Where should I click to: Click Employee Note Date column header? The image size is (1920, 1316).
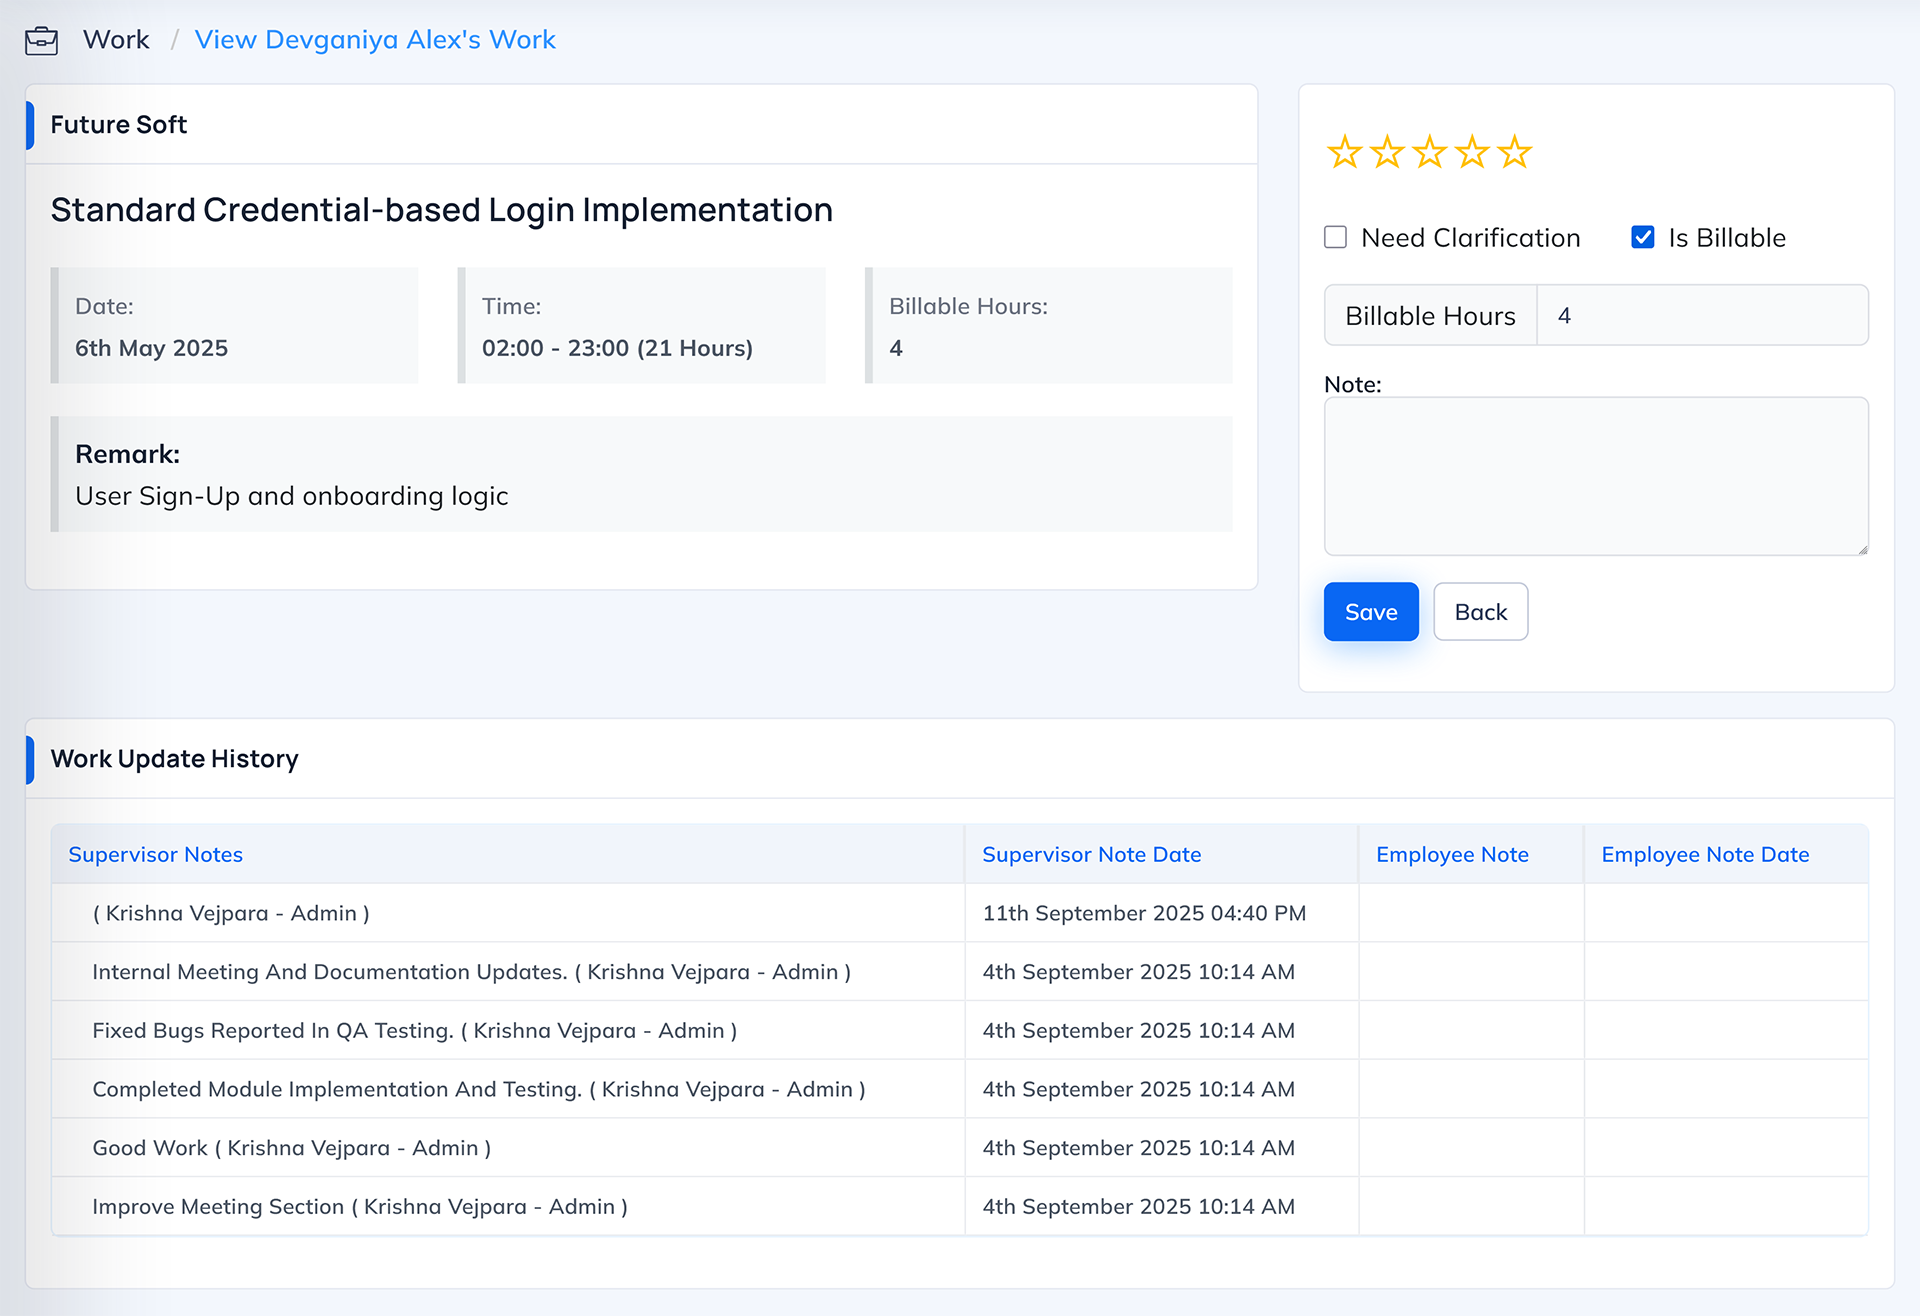click(1705, 855)
